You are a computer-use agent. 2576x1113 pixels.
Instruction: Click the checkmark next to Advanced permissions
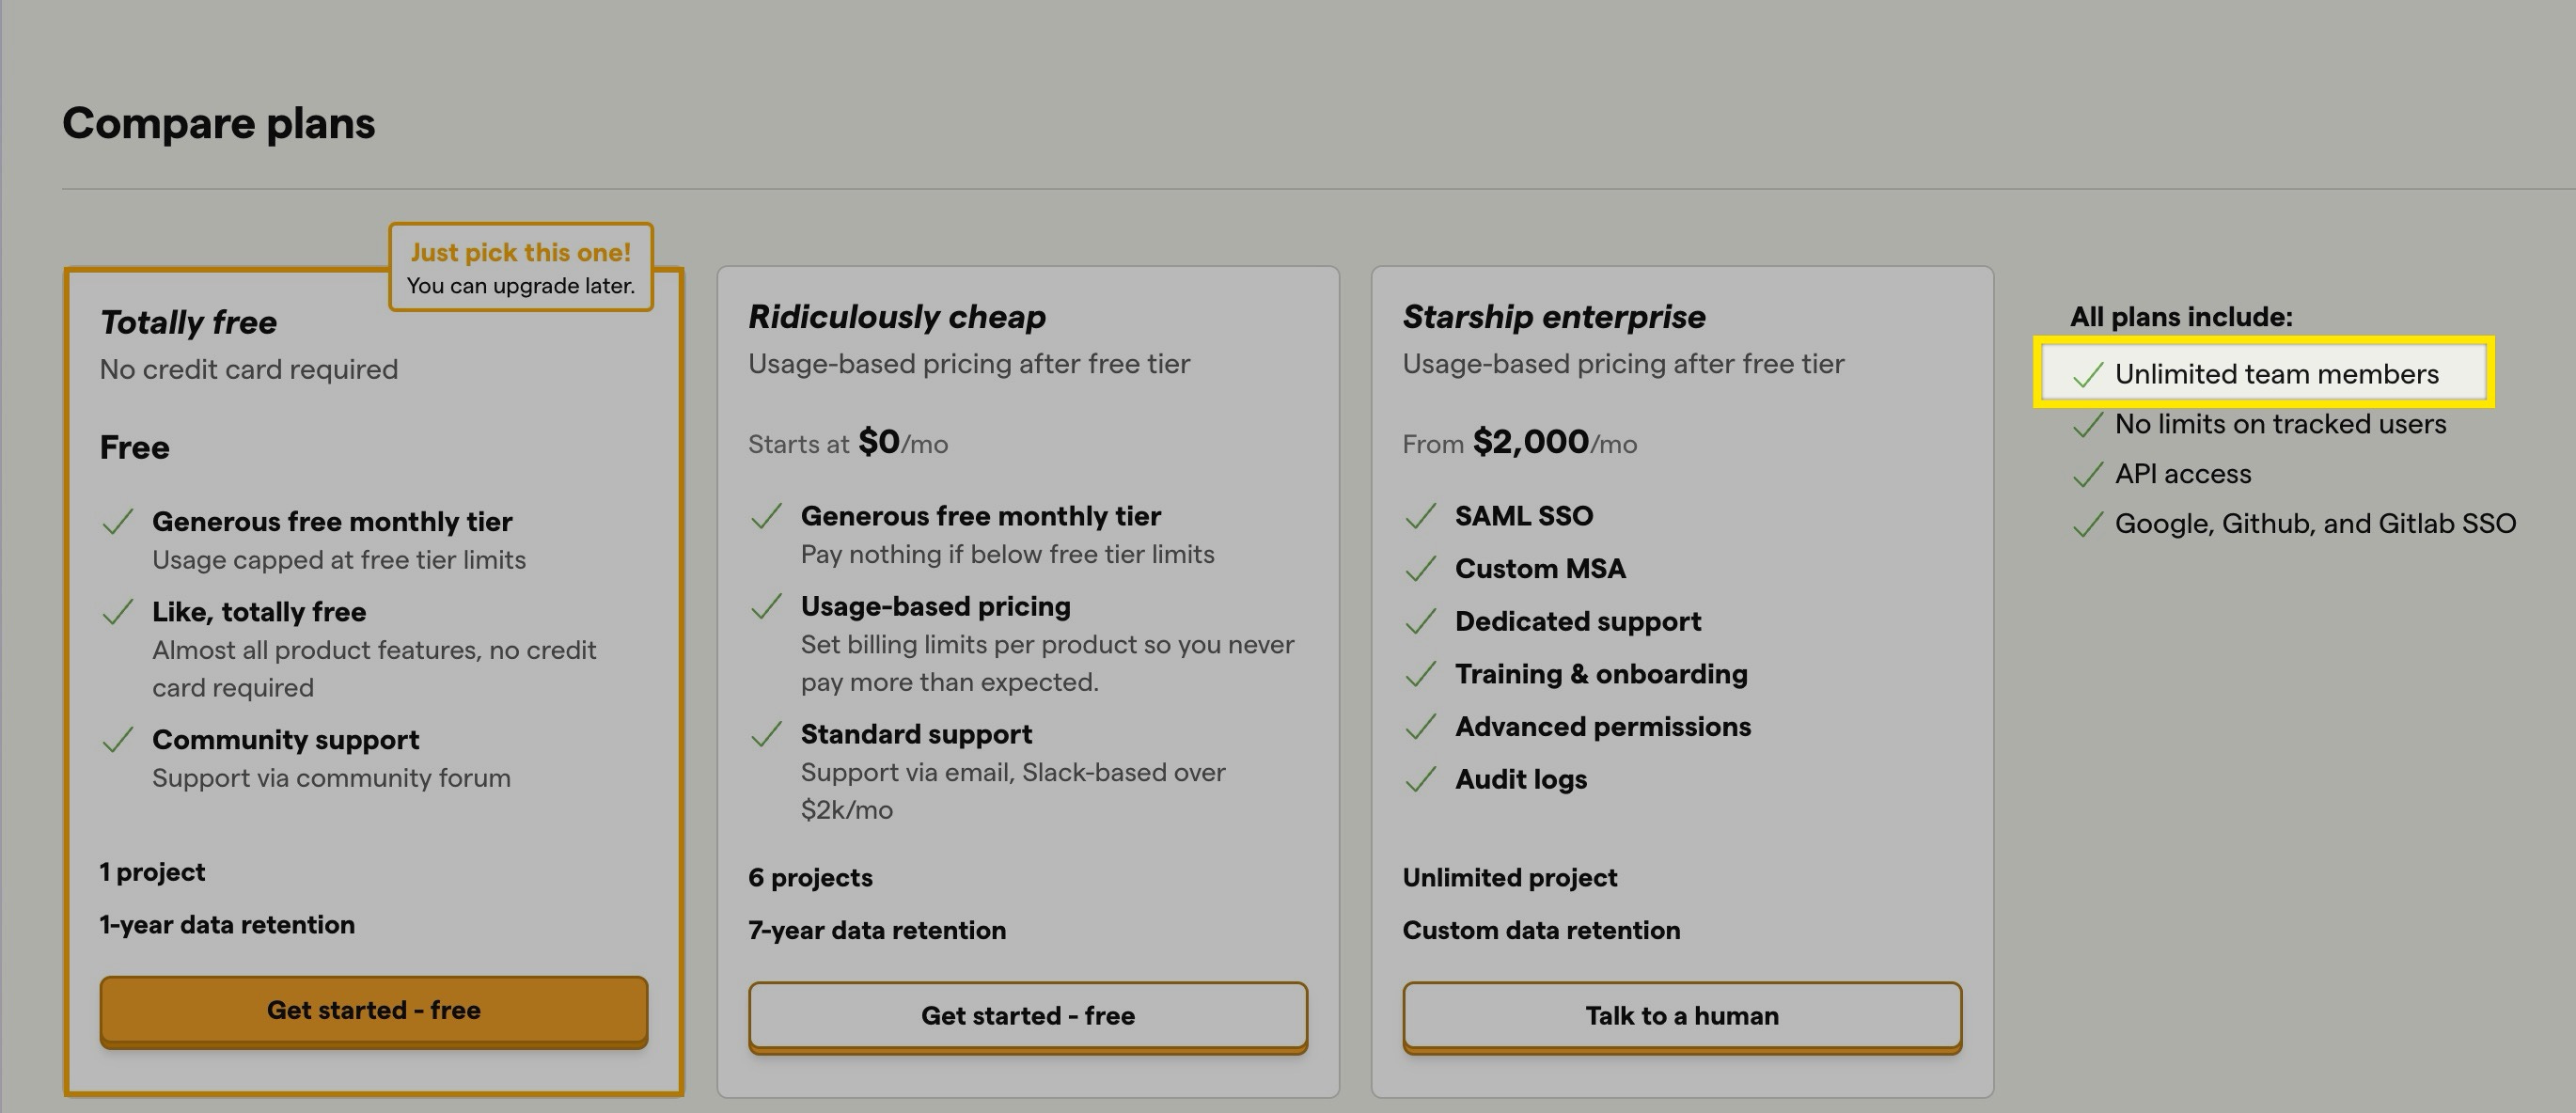(x=1421, y=727)
